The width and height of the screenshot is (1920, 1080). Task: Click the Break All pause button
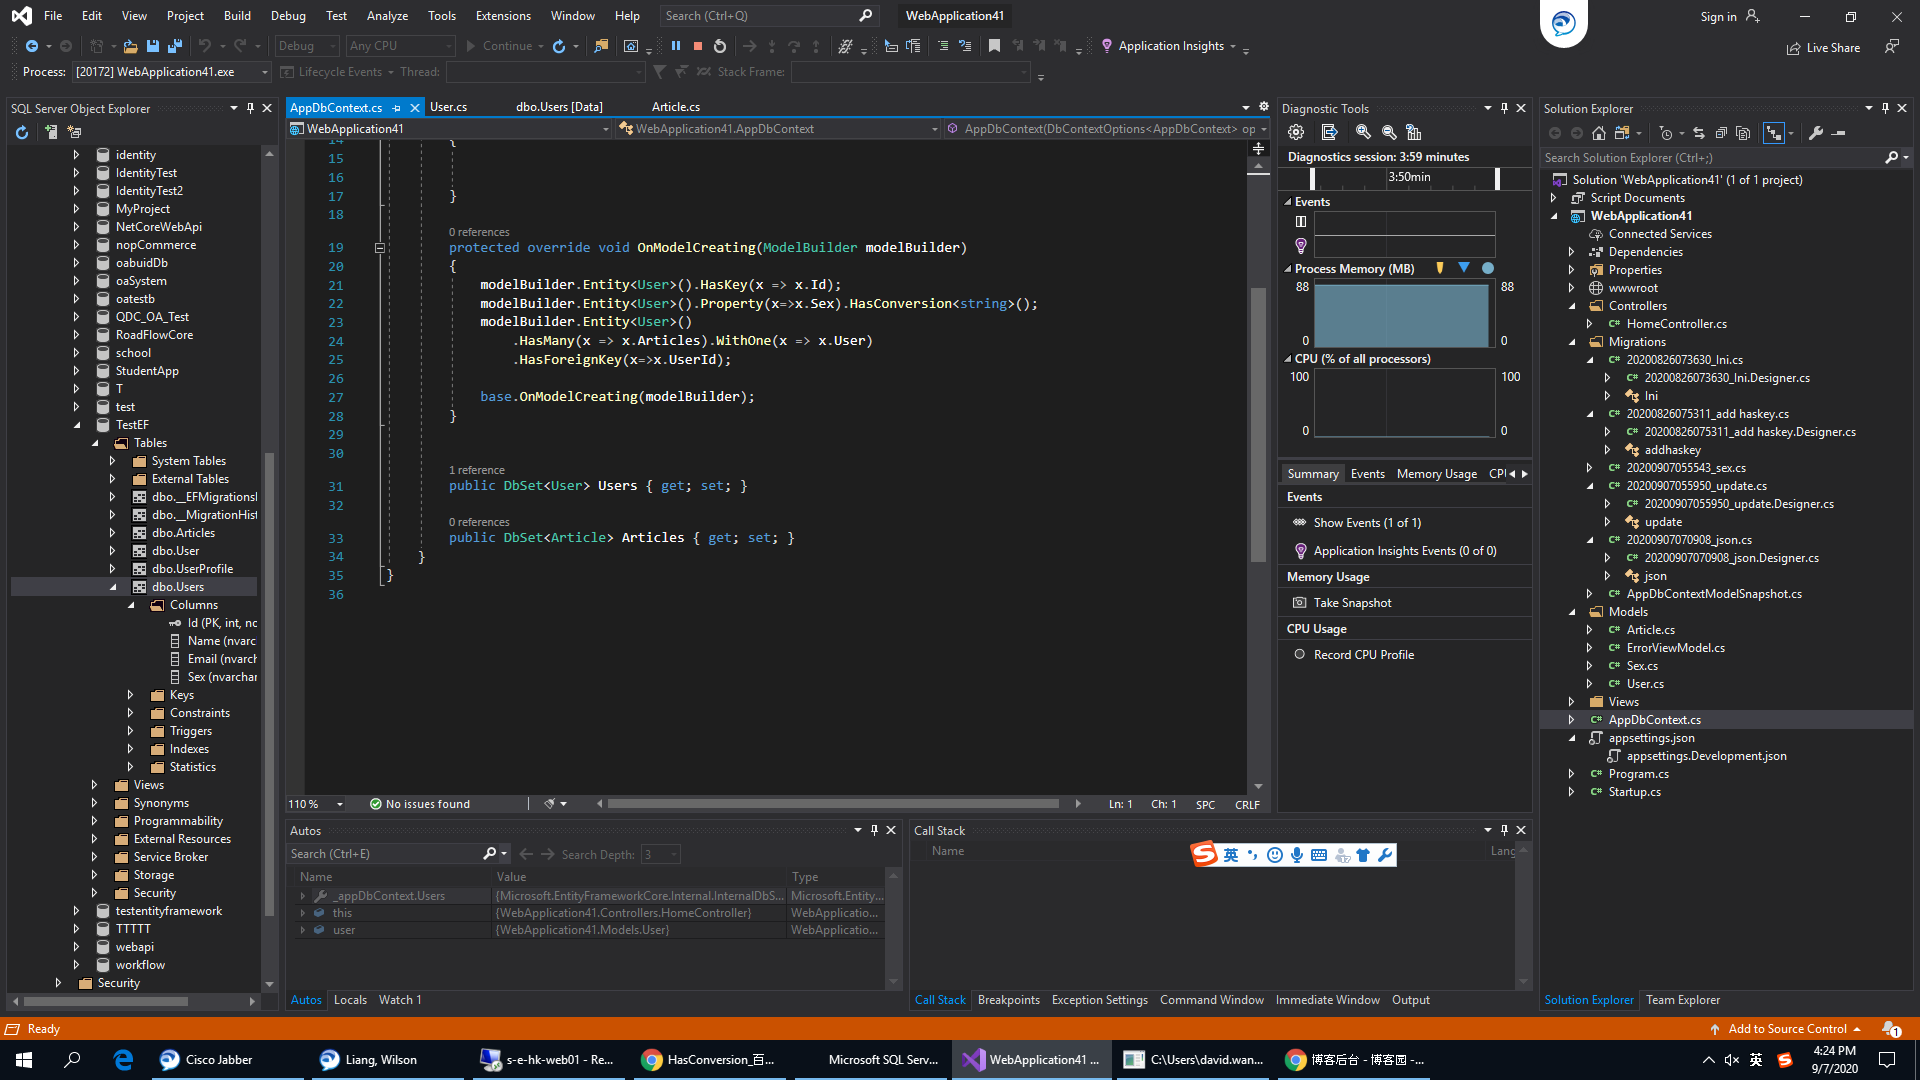[x=676, y=46]
